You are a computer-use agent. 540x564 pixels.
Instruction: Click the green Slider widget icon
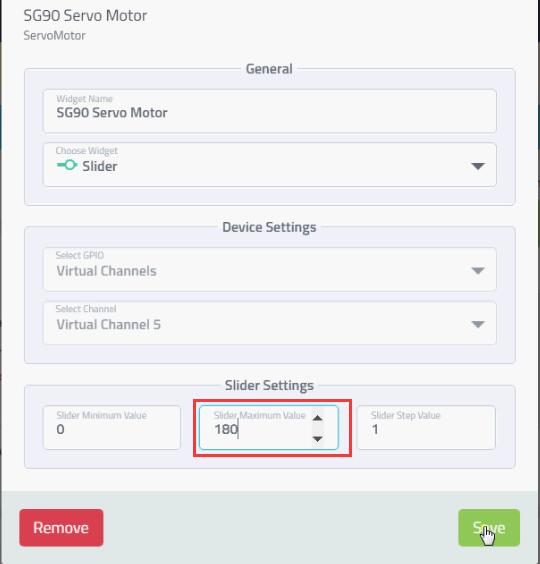point(67,165)
